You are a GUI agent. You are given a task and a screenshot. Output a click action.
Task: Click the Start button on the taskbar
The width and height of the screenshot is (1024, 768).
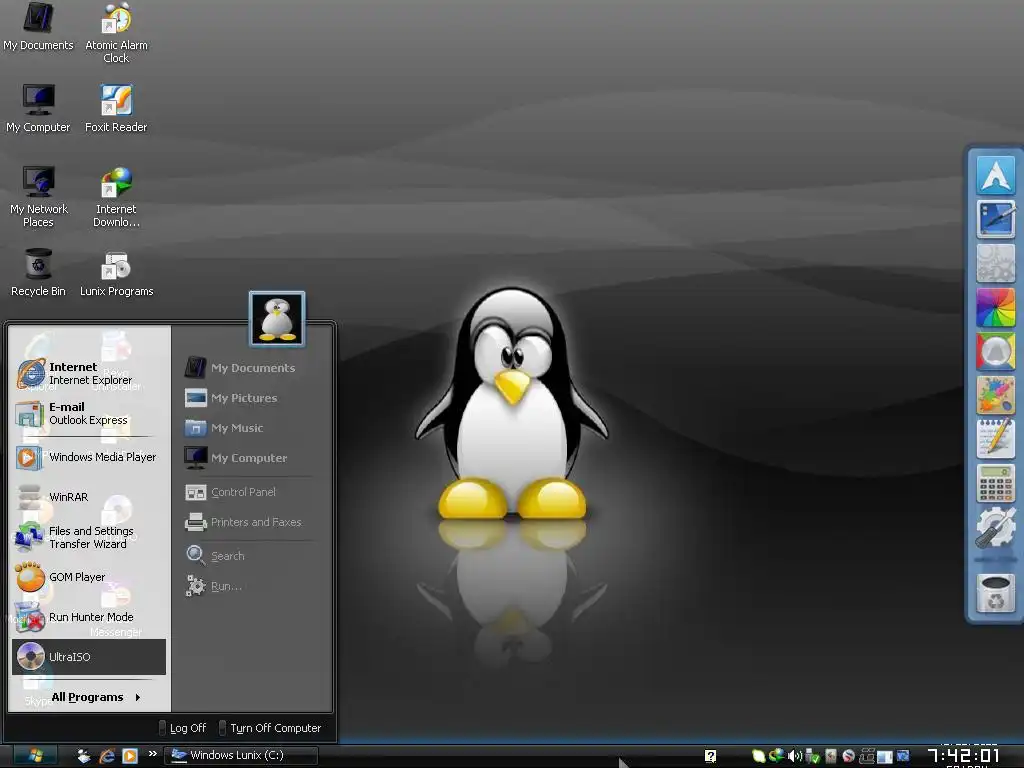pos(35,756)
